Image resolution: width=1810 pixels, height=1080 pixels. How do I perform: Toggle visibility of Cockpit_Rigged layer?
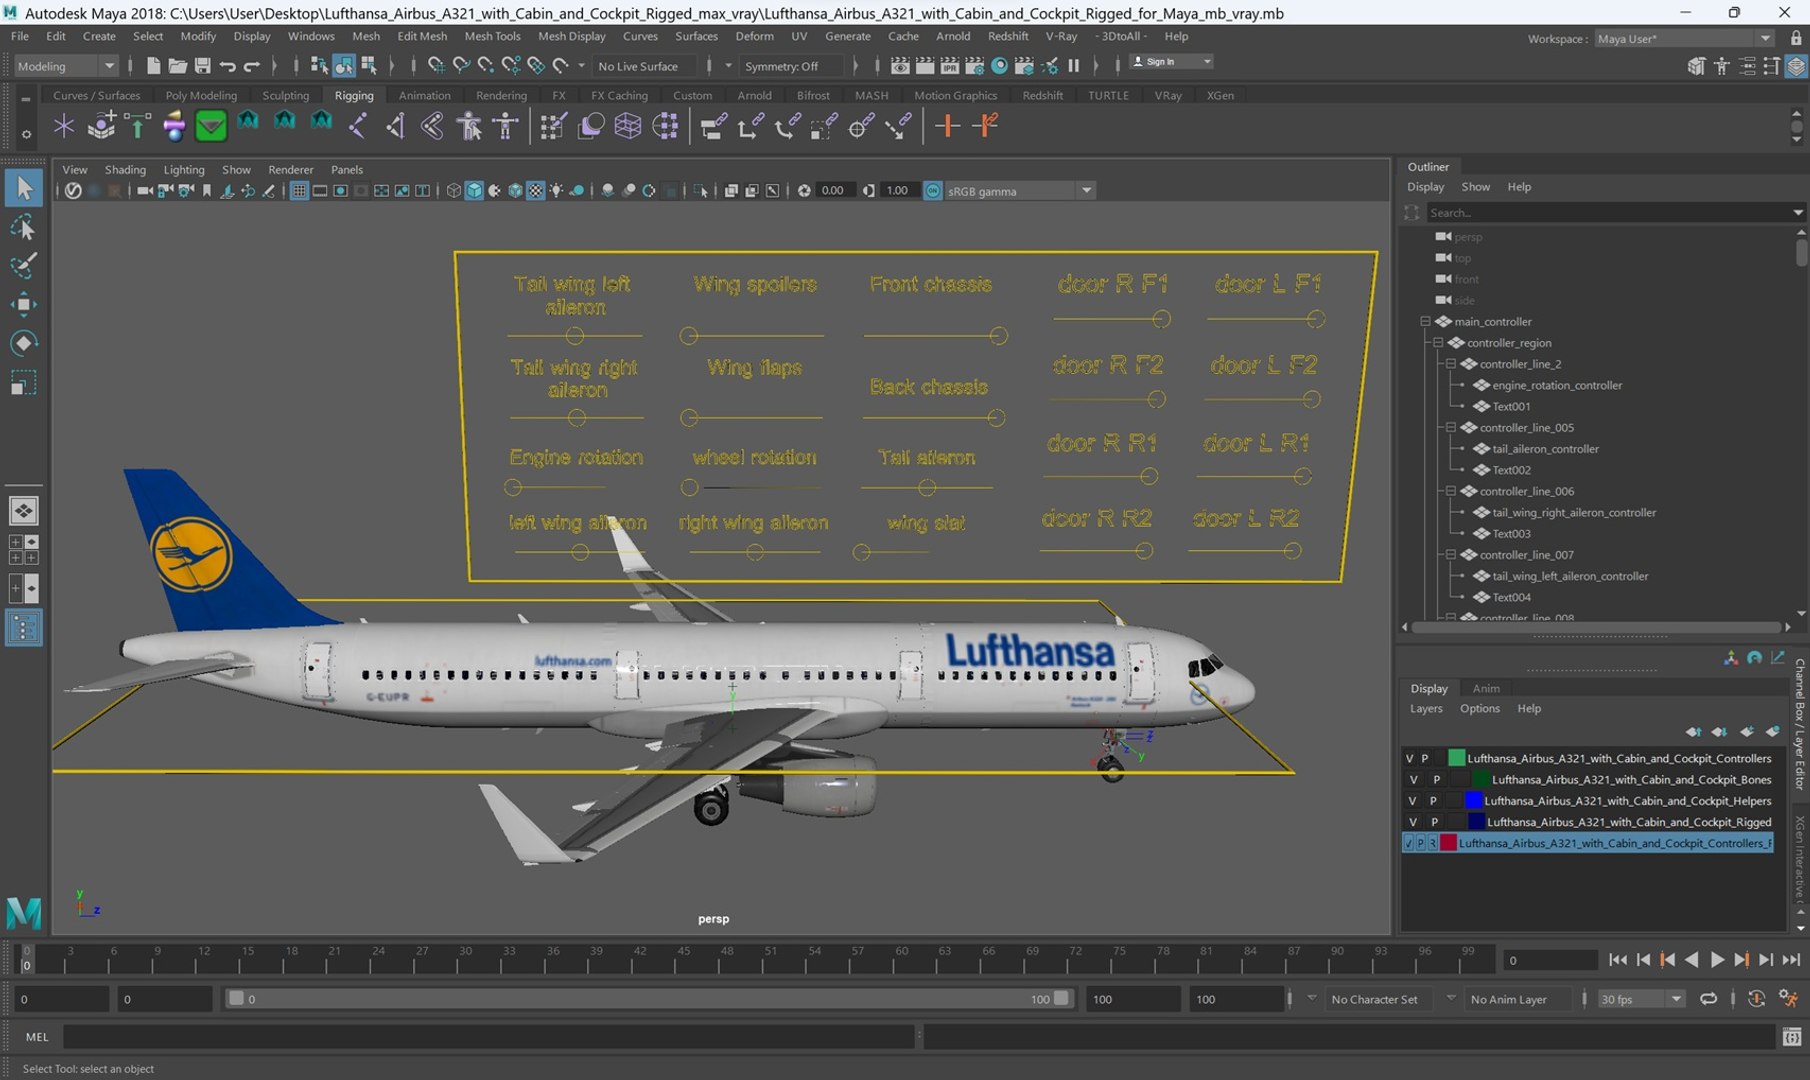coord(1412,822)
